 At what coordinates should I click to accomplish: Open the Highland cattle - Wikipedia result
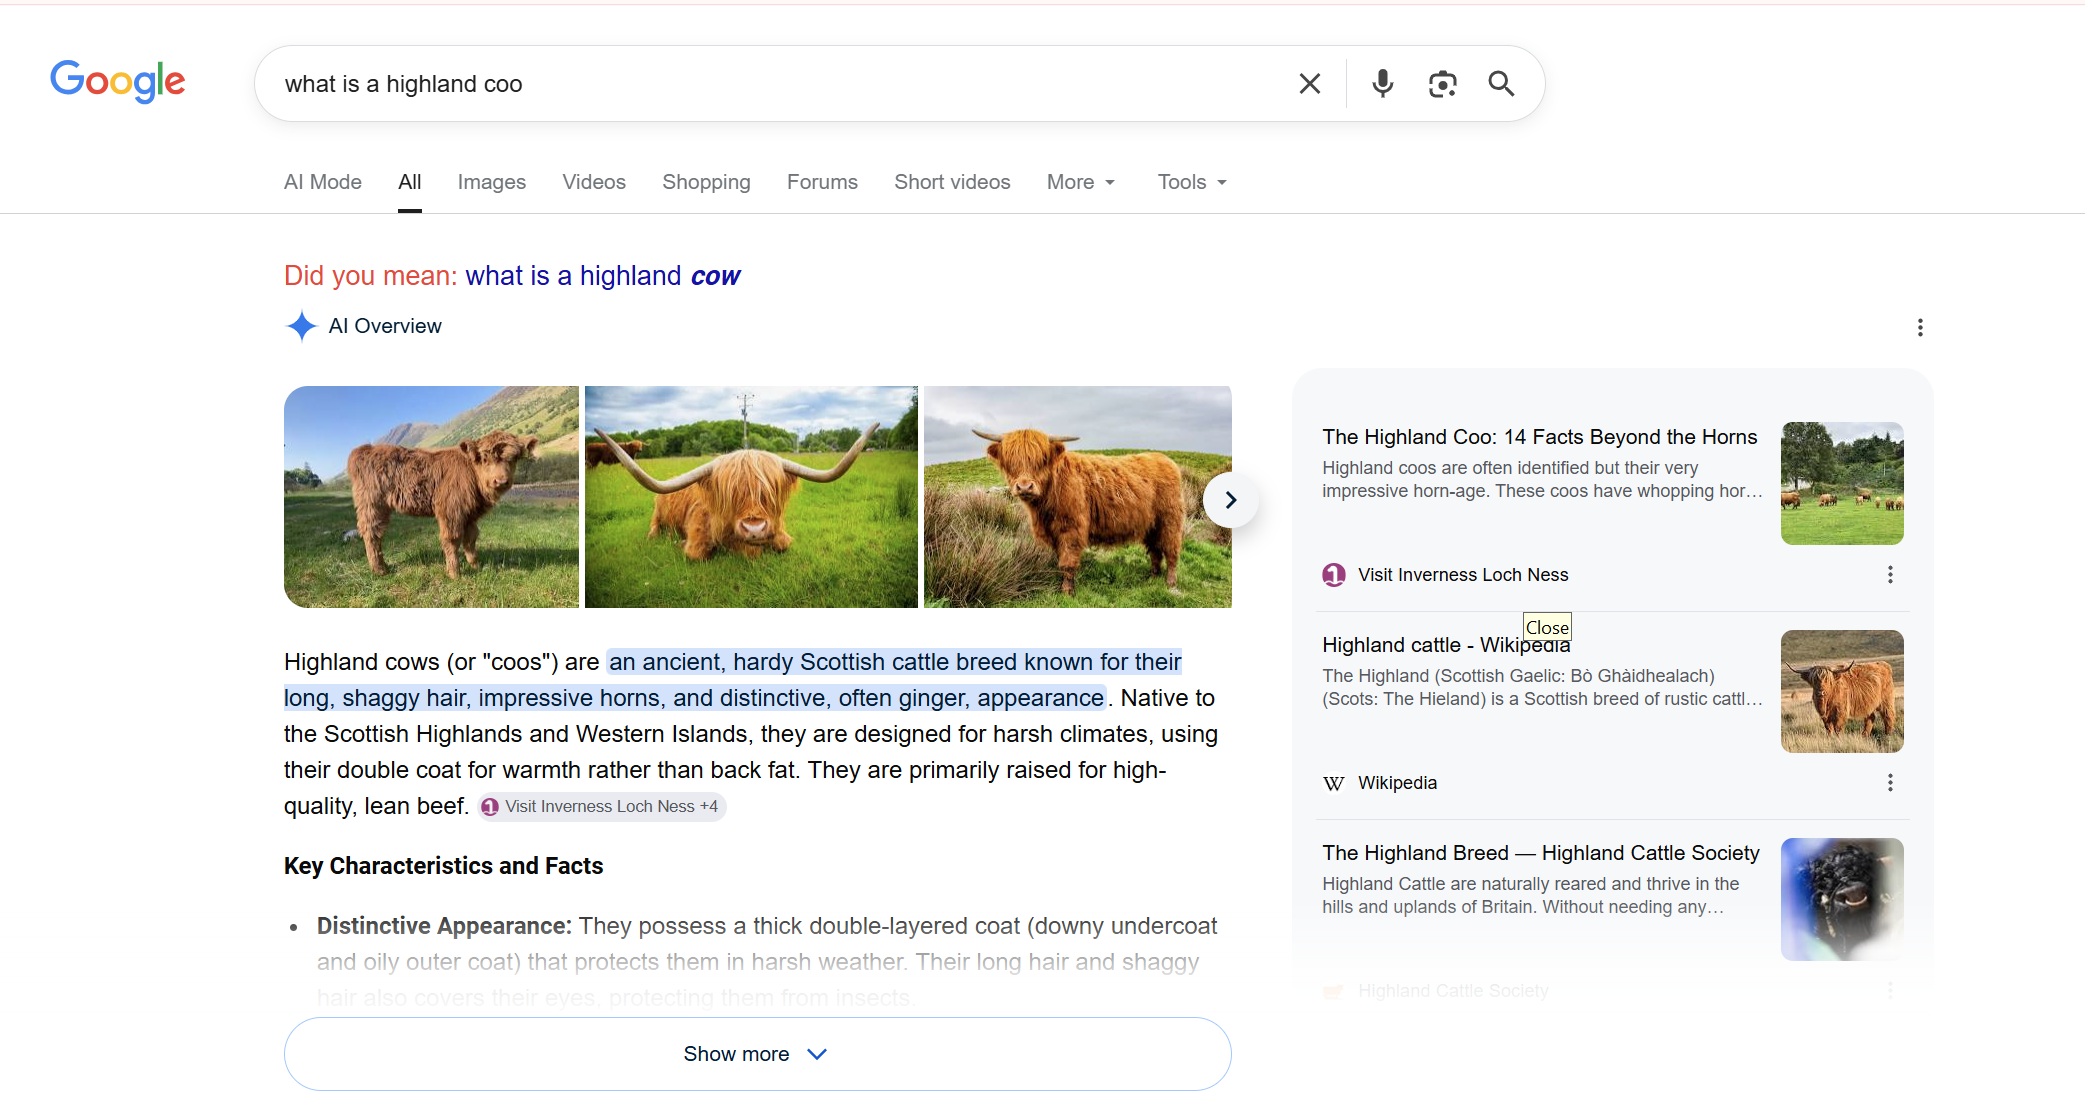[1446, 645]
